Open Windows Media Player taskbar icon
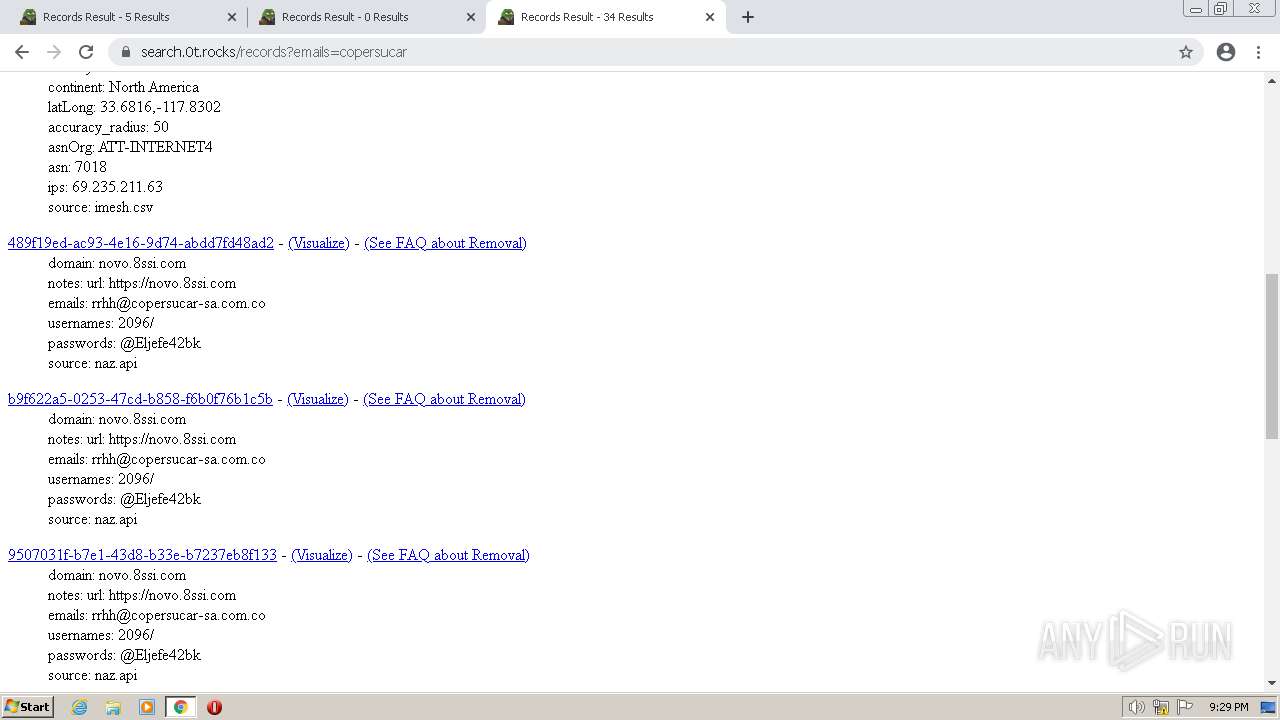This screenshot has width=1280, height=720. tap(147, 707)
